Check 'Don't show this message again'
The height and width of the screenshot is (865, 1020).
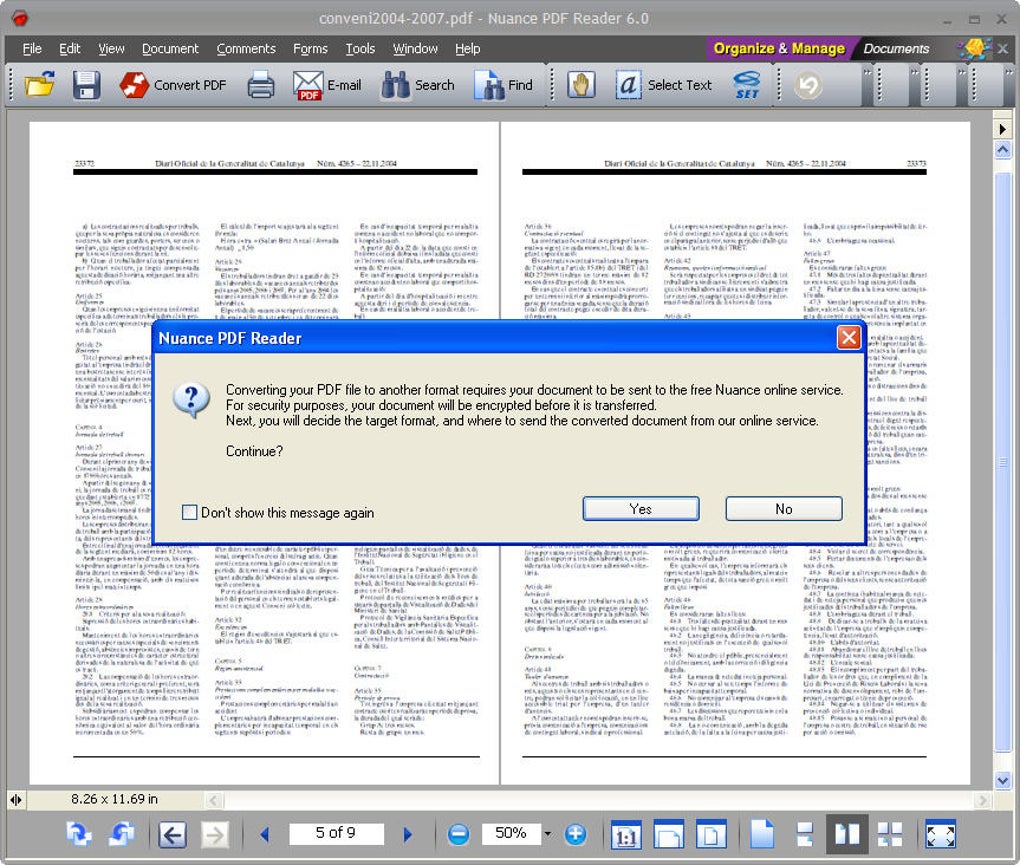pyautogui.click(x=189, y=512)
